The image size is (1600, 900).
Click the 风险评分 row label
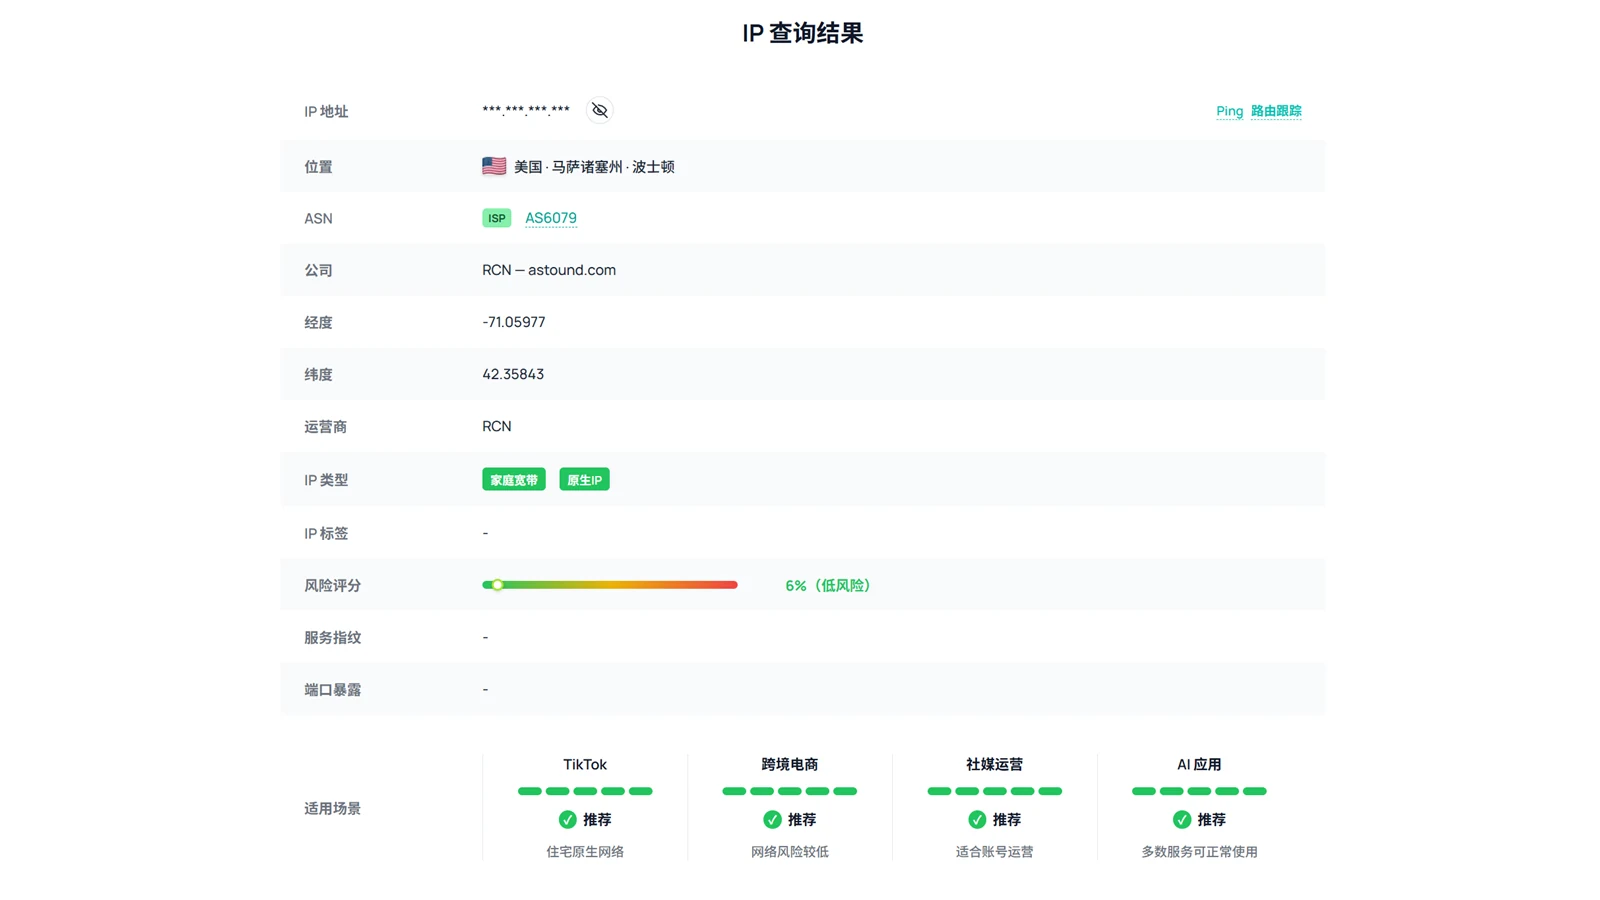point(333,585)
